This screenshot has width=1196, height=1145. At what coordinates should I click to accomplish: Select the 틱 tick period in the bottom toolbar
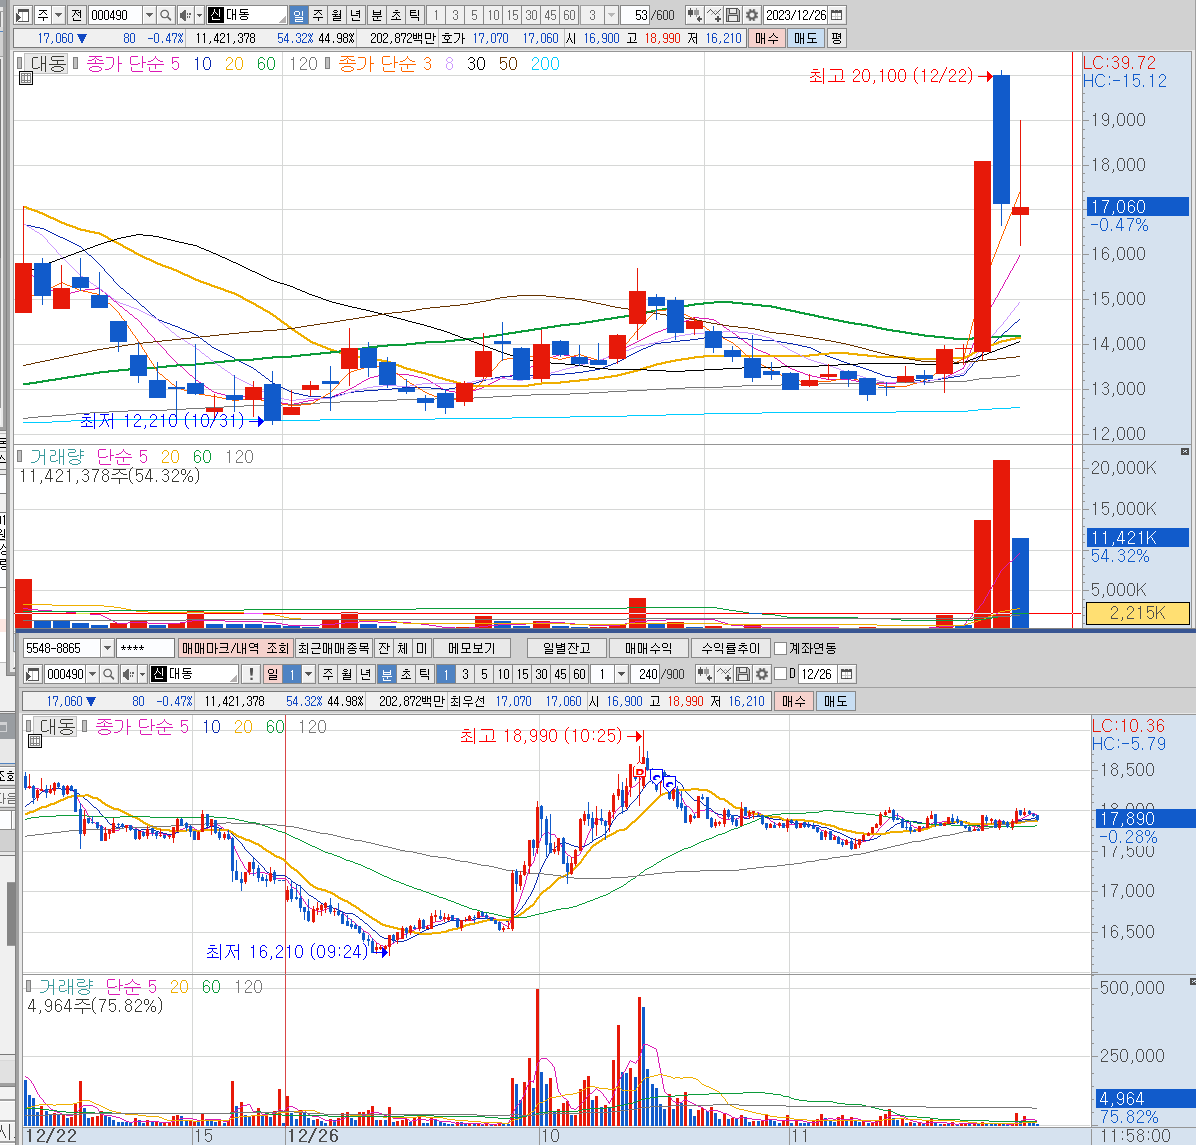pyautogui.click(x=425, y=674)
